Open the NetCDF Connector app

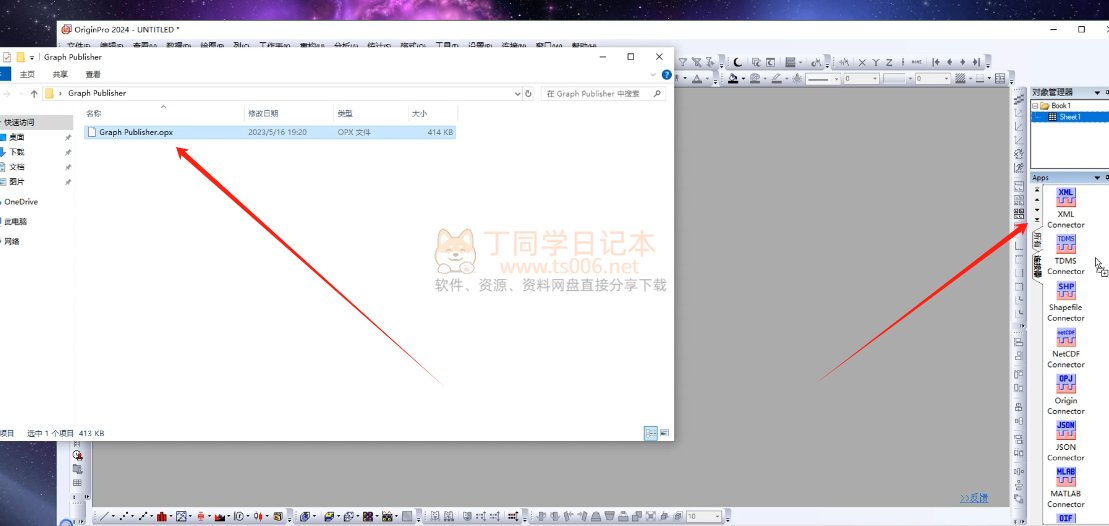coord(1065,348)
